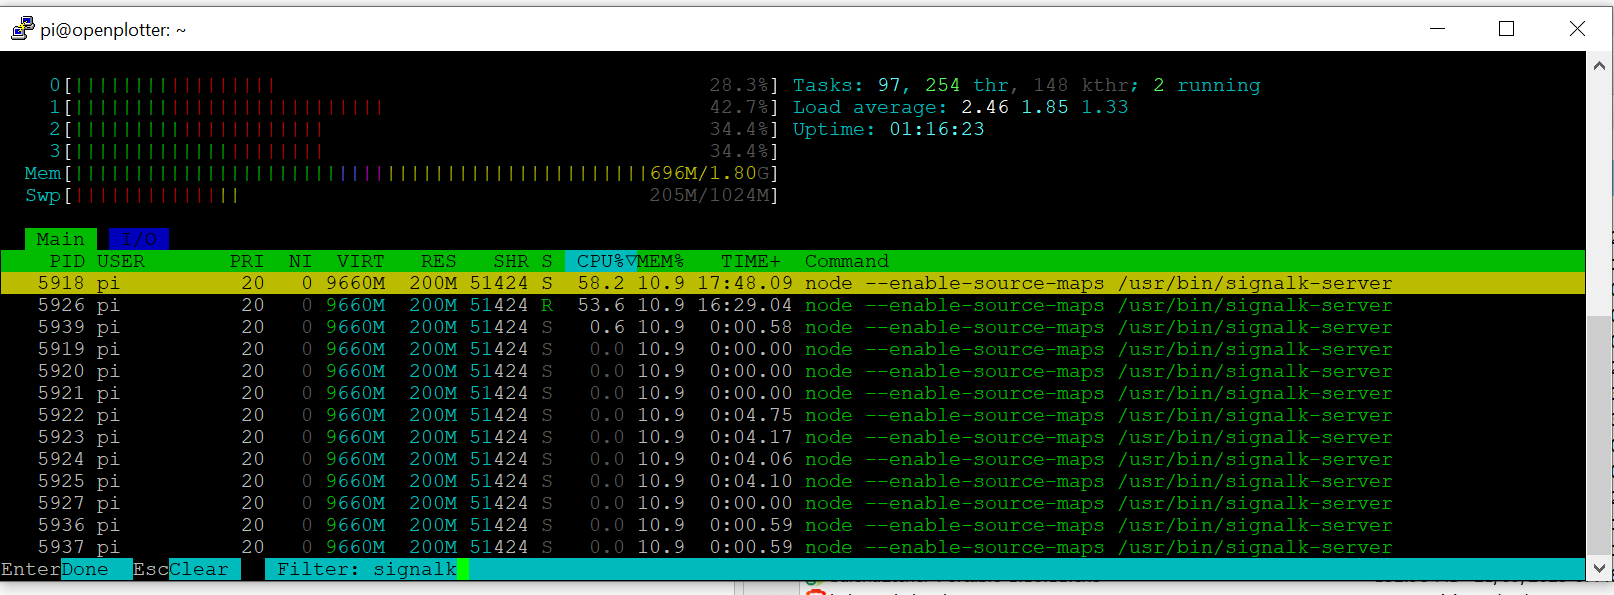Viewport: 1614px width, 595px height.
Task: Sort by RES column header
Action: (x=439, y=261)
